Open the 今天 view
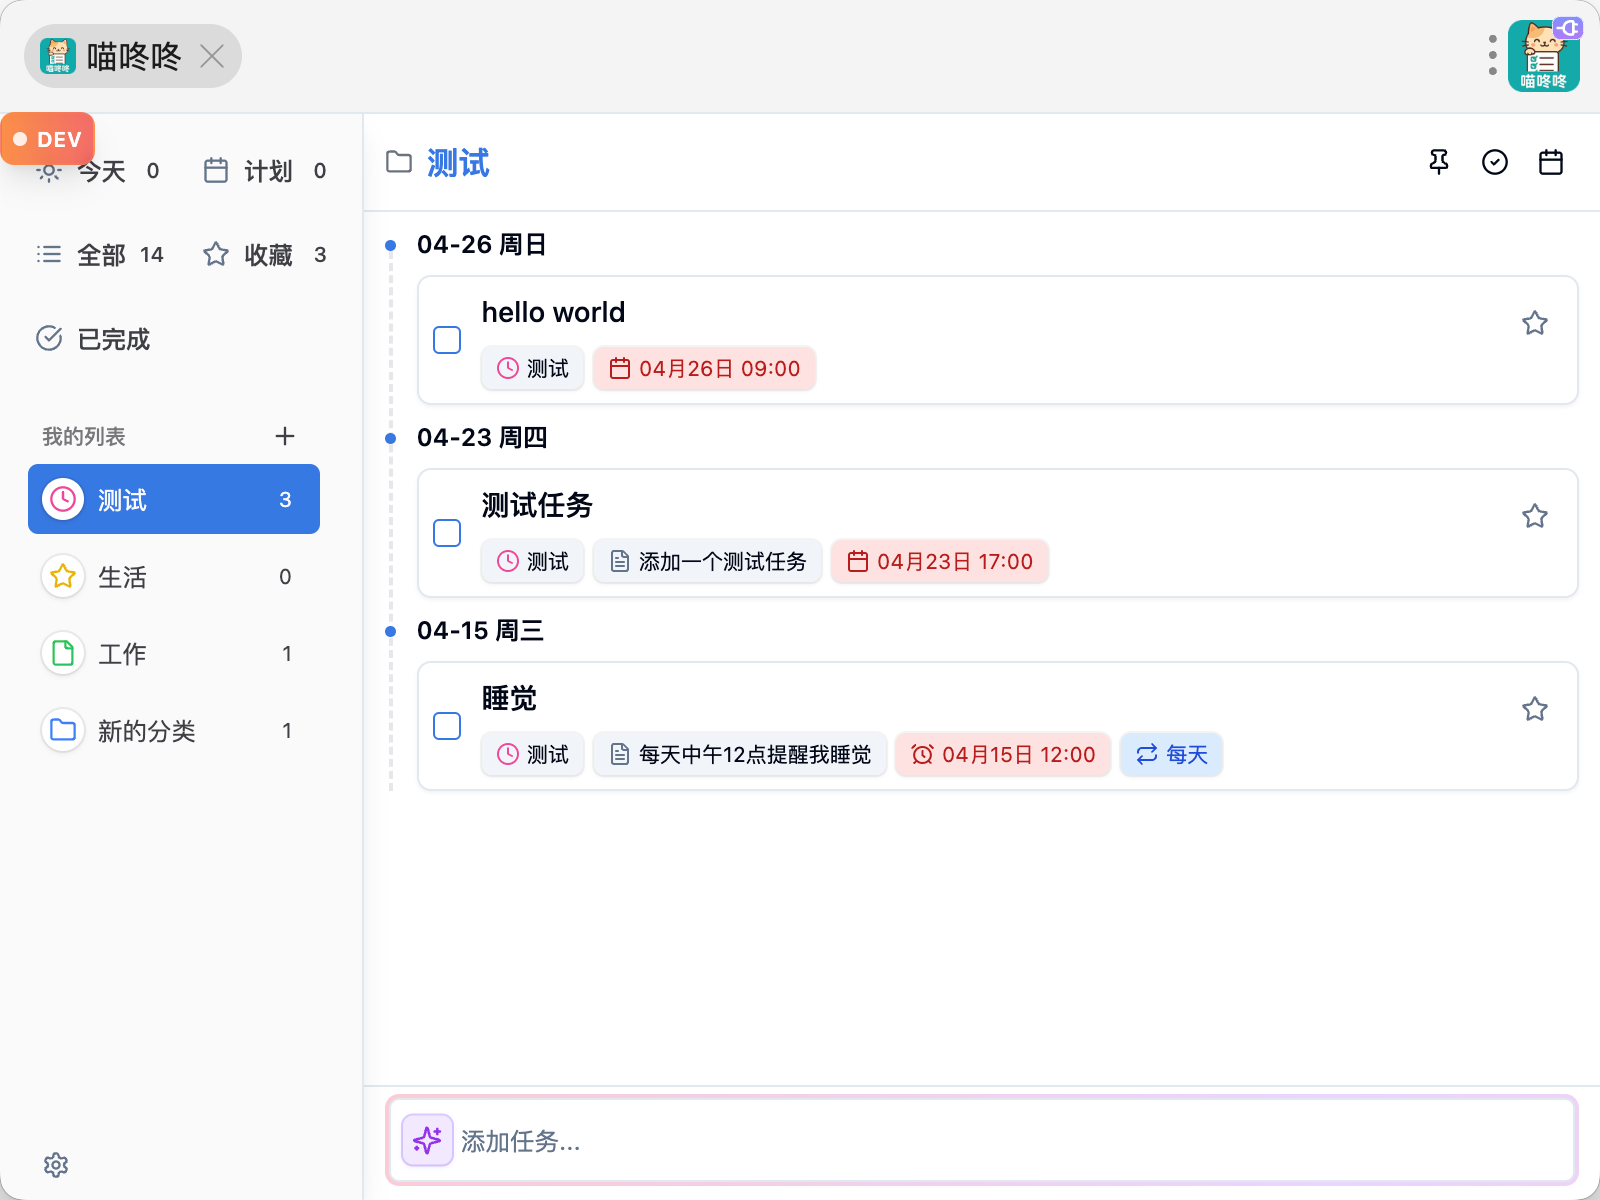Viewport: 1600px width, 1200px height. [x=98, y=171]
